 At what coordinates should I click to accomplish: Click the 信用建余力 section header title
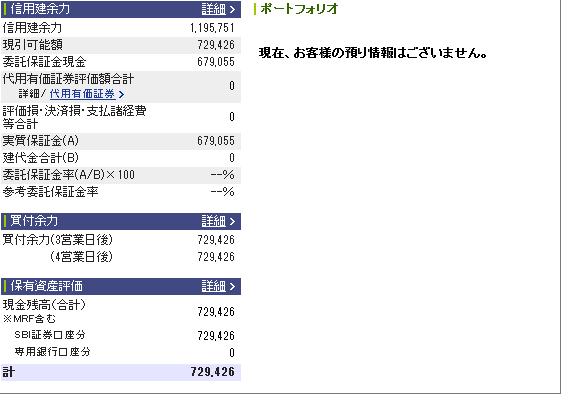pyautogui.click(x=40, y=9)
